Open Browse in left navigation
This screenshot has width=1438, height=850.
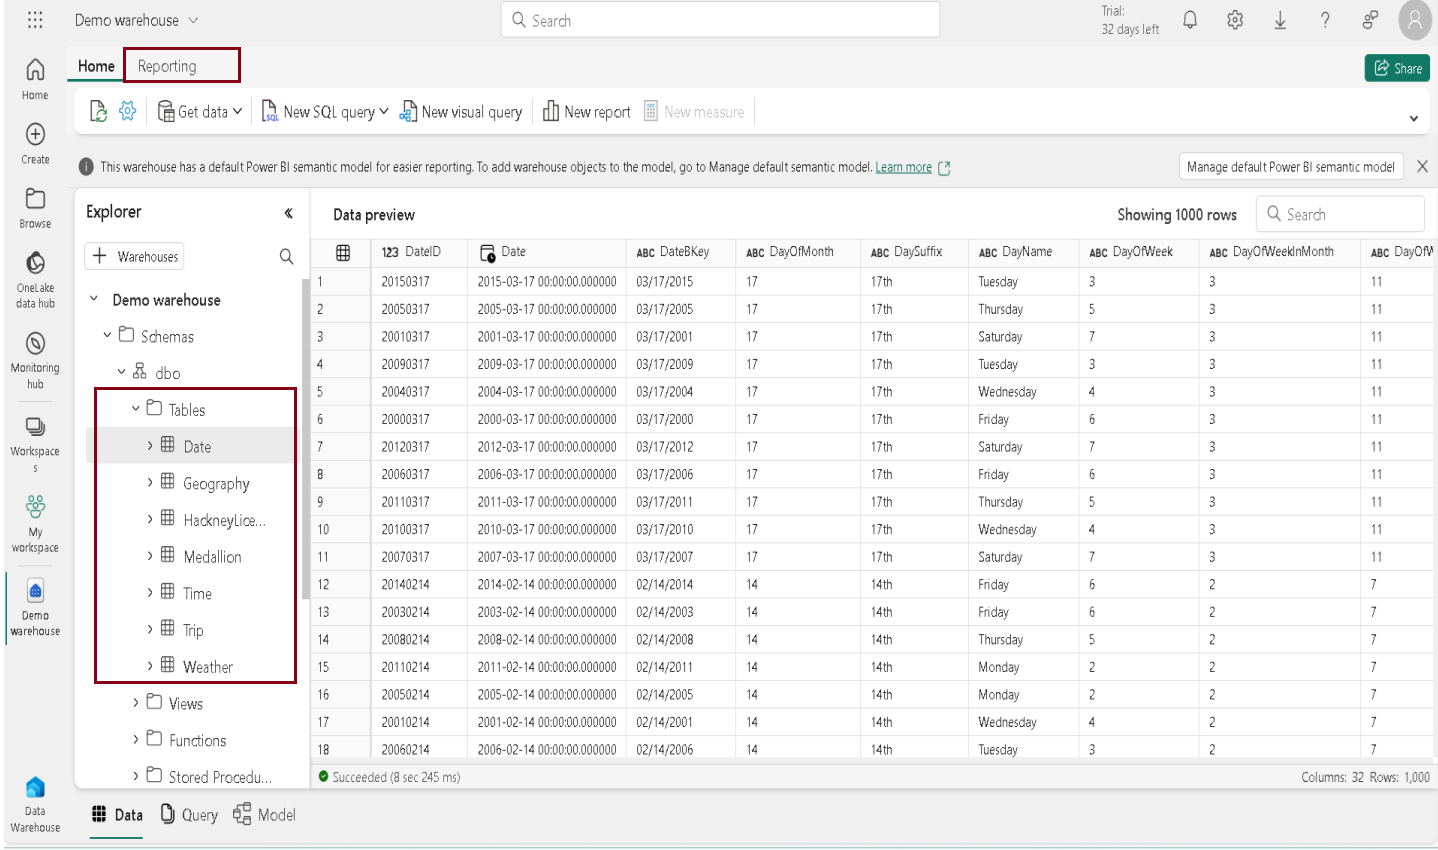pyautogui.click(x=35, y=208)
